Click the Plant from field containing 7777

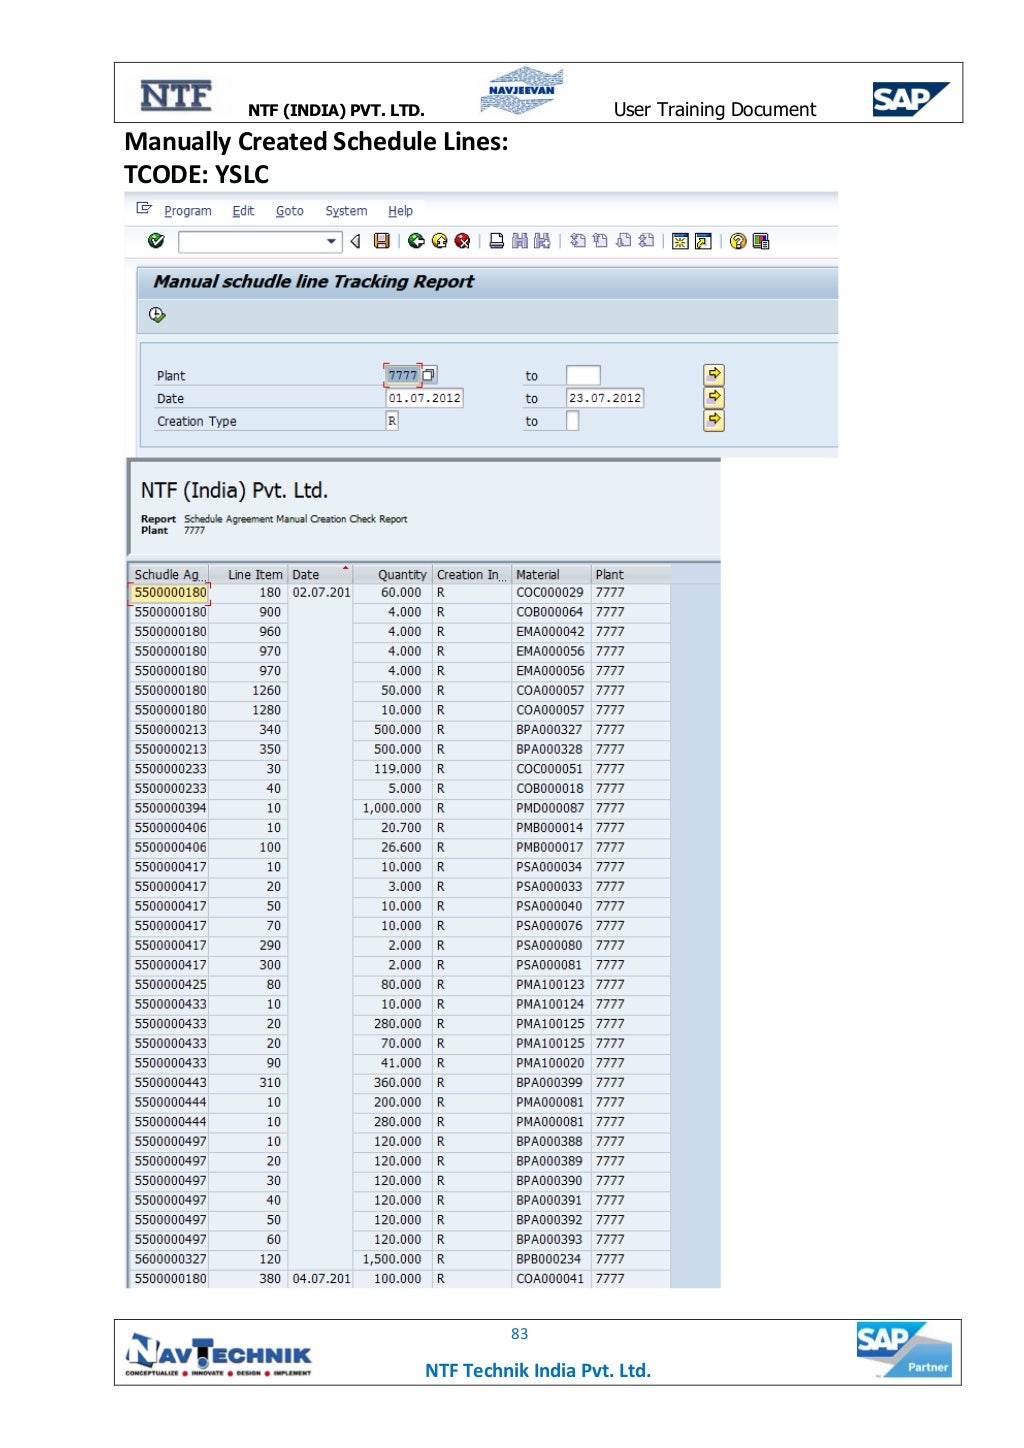tap(403, 375)
